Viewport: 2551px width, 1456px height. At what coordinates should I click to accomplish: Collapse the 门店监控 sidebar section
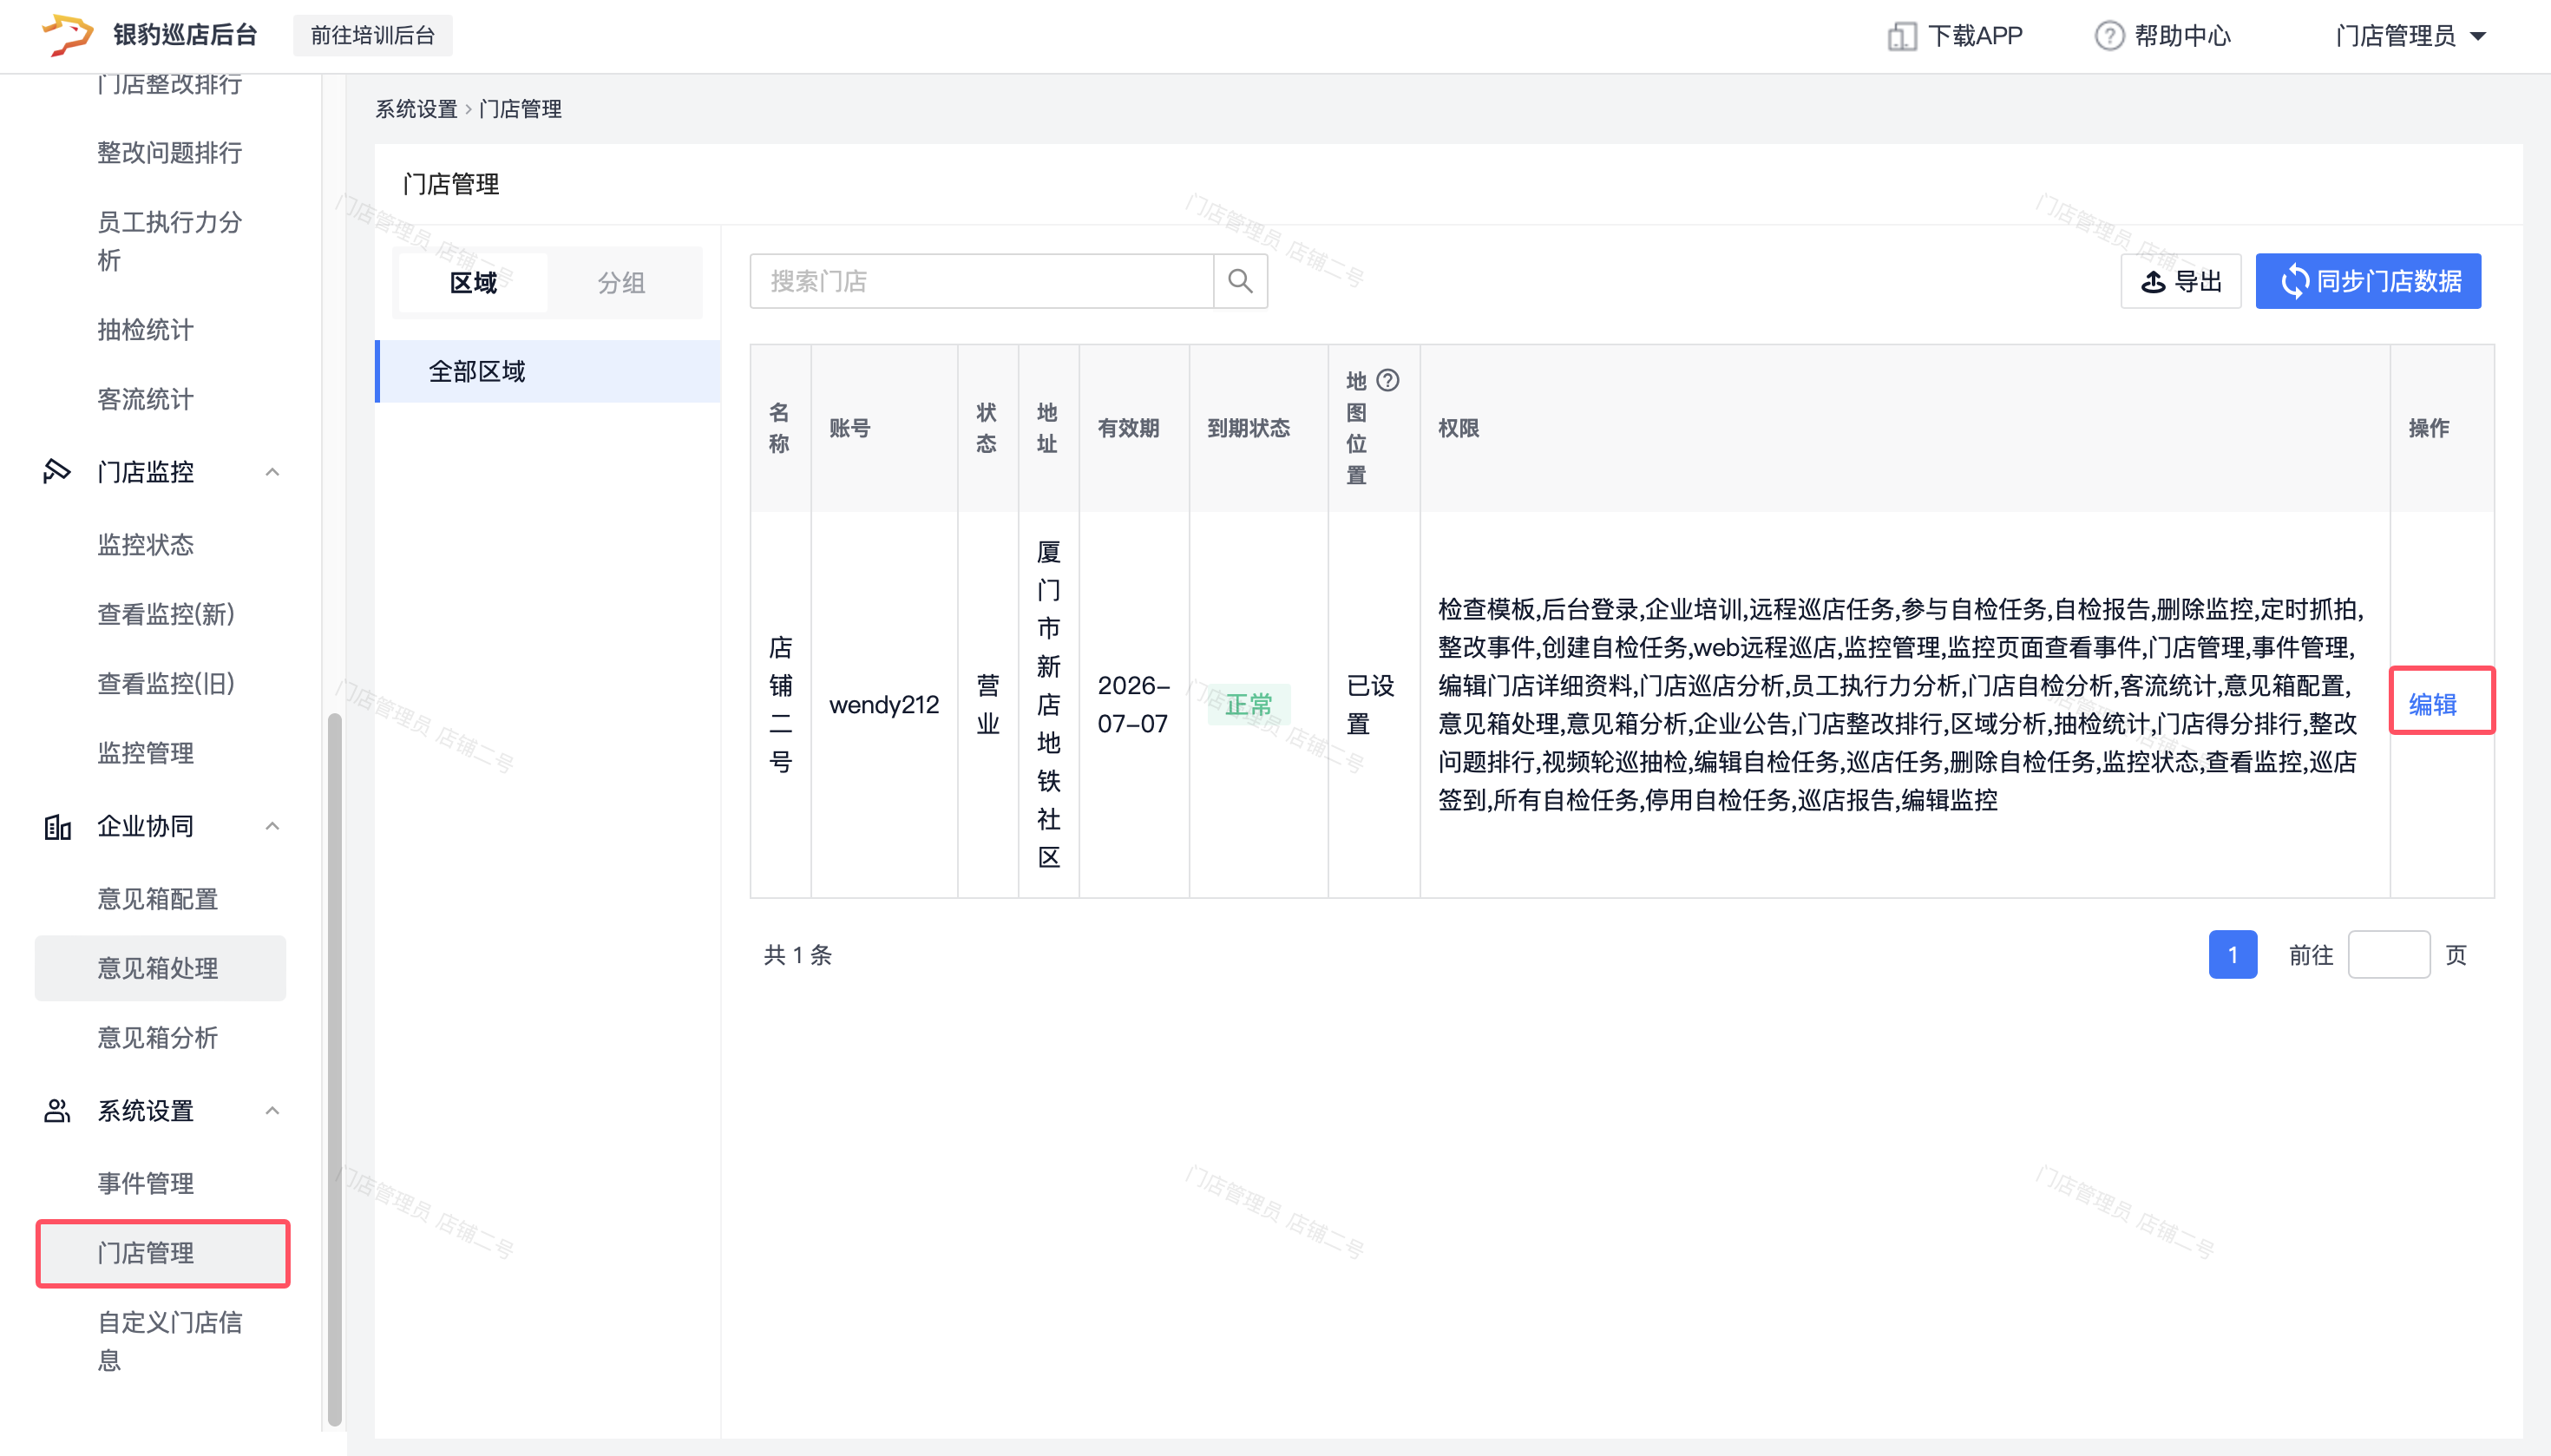[272, 471]
